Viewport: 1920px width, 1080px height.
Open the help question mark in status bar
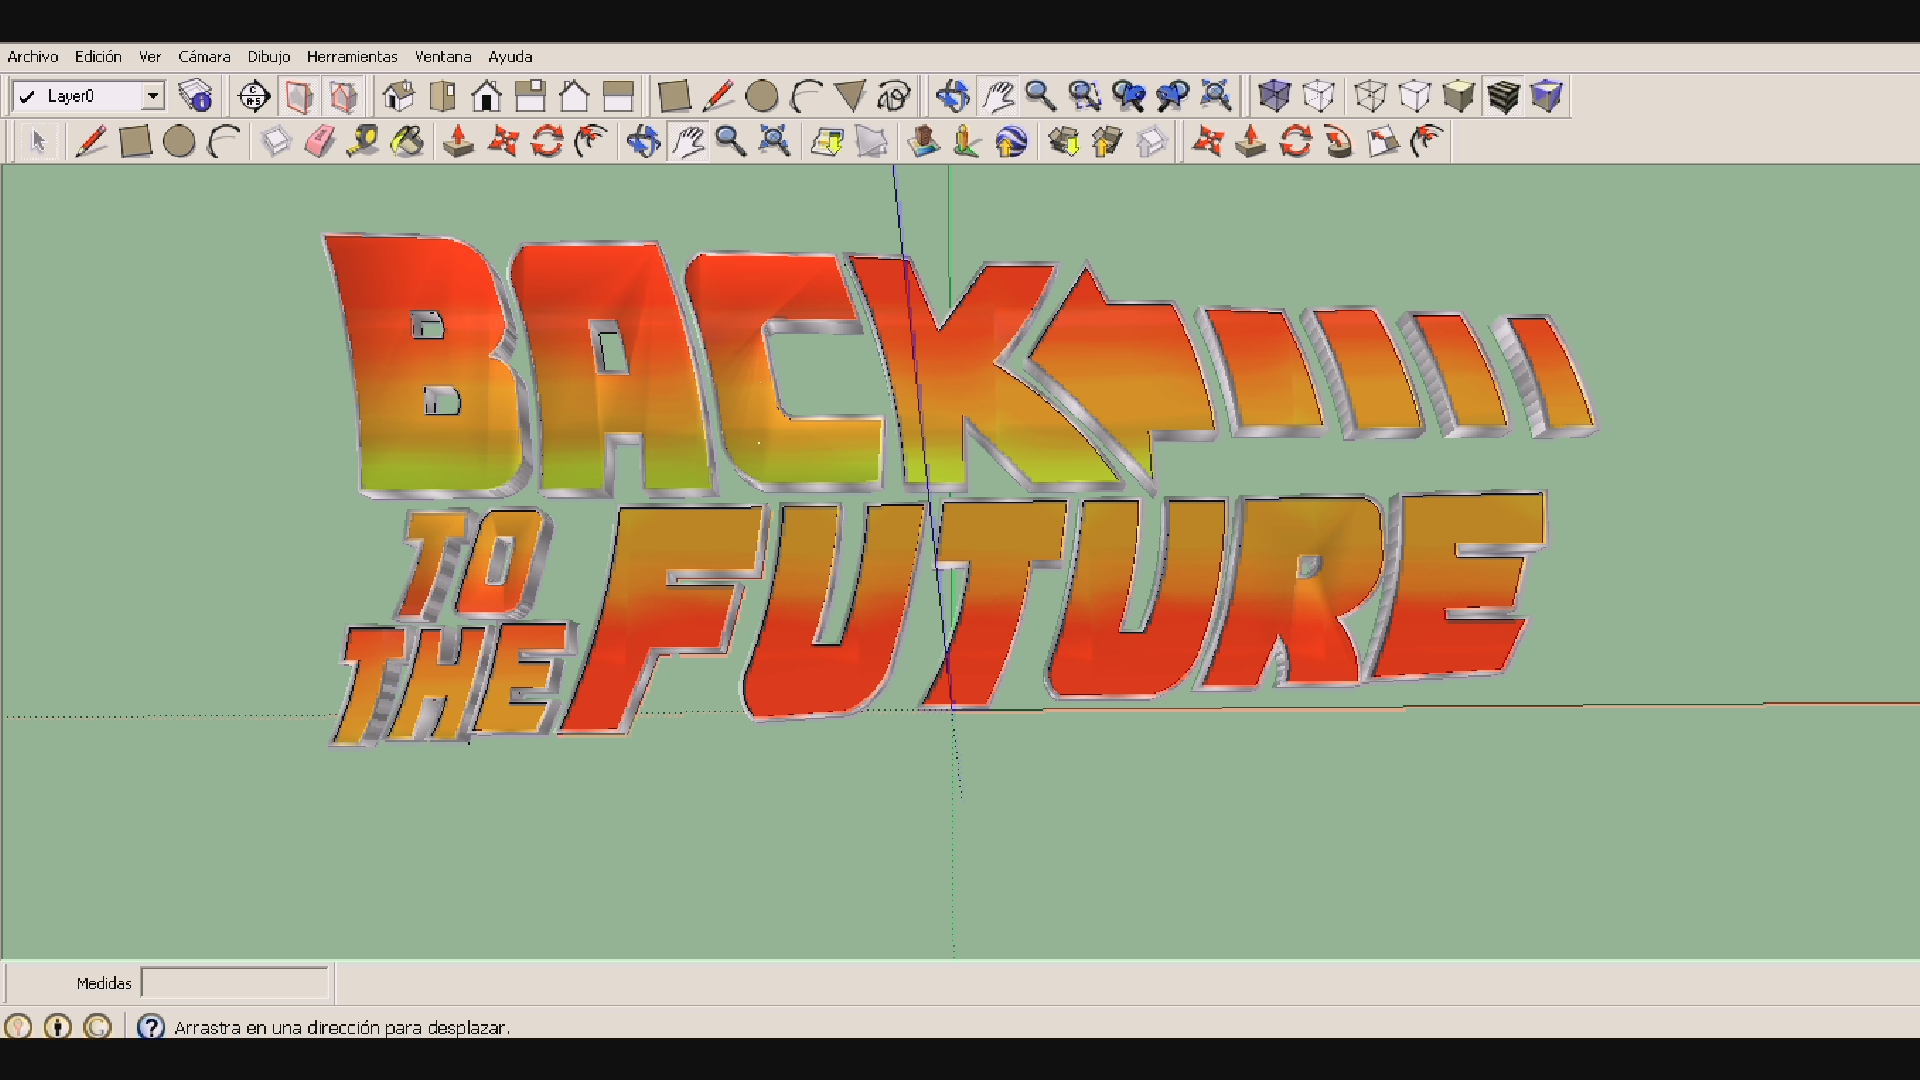tap(151, 1027)
